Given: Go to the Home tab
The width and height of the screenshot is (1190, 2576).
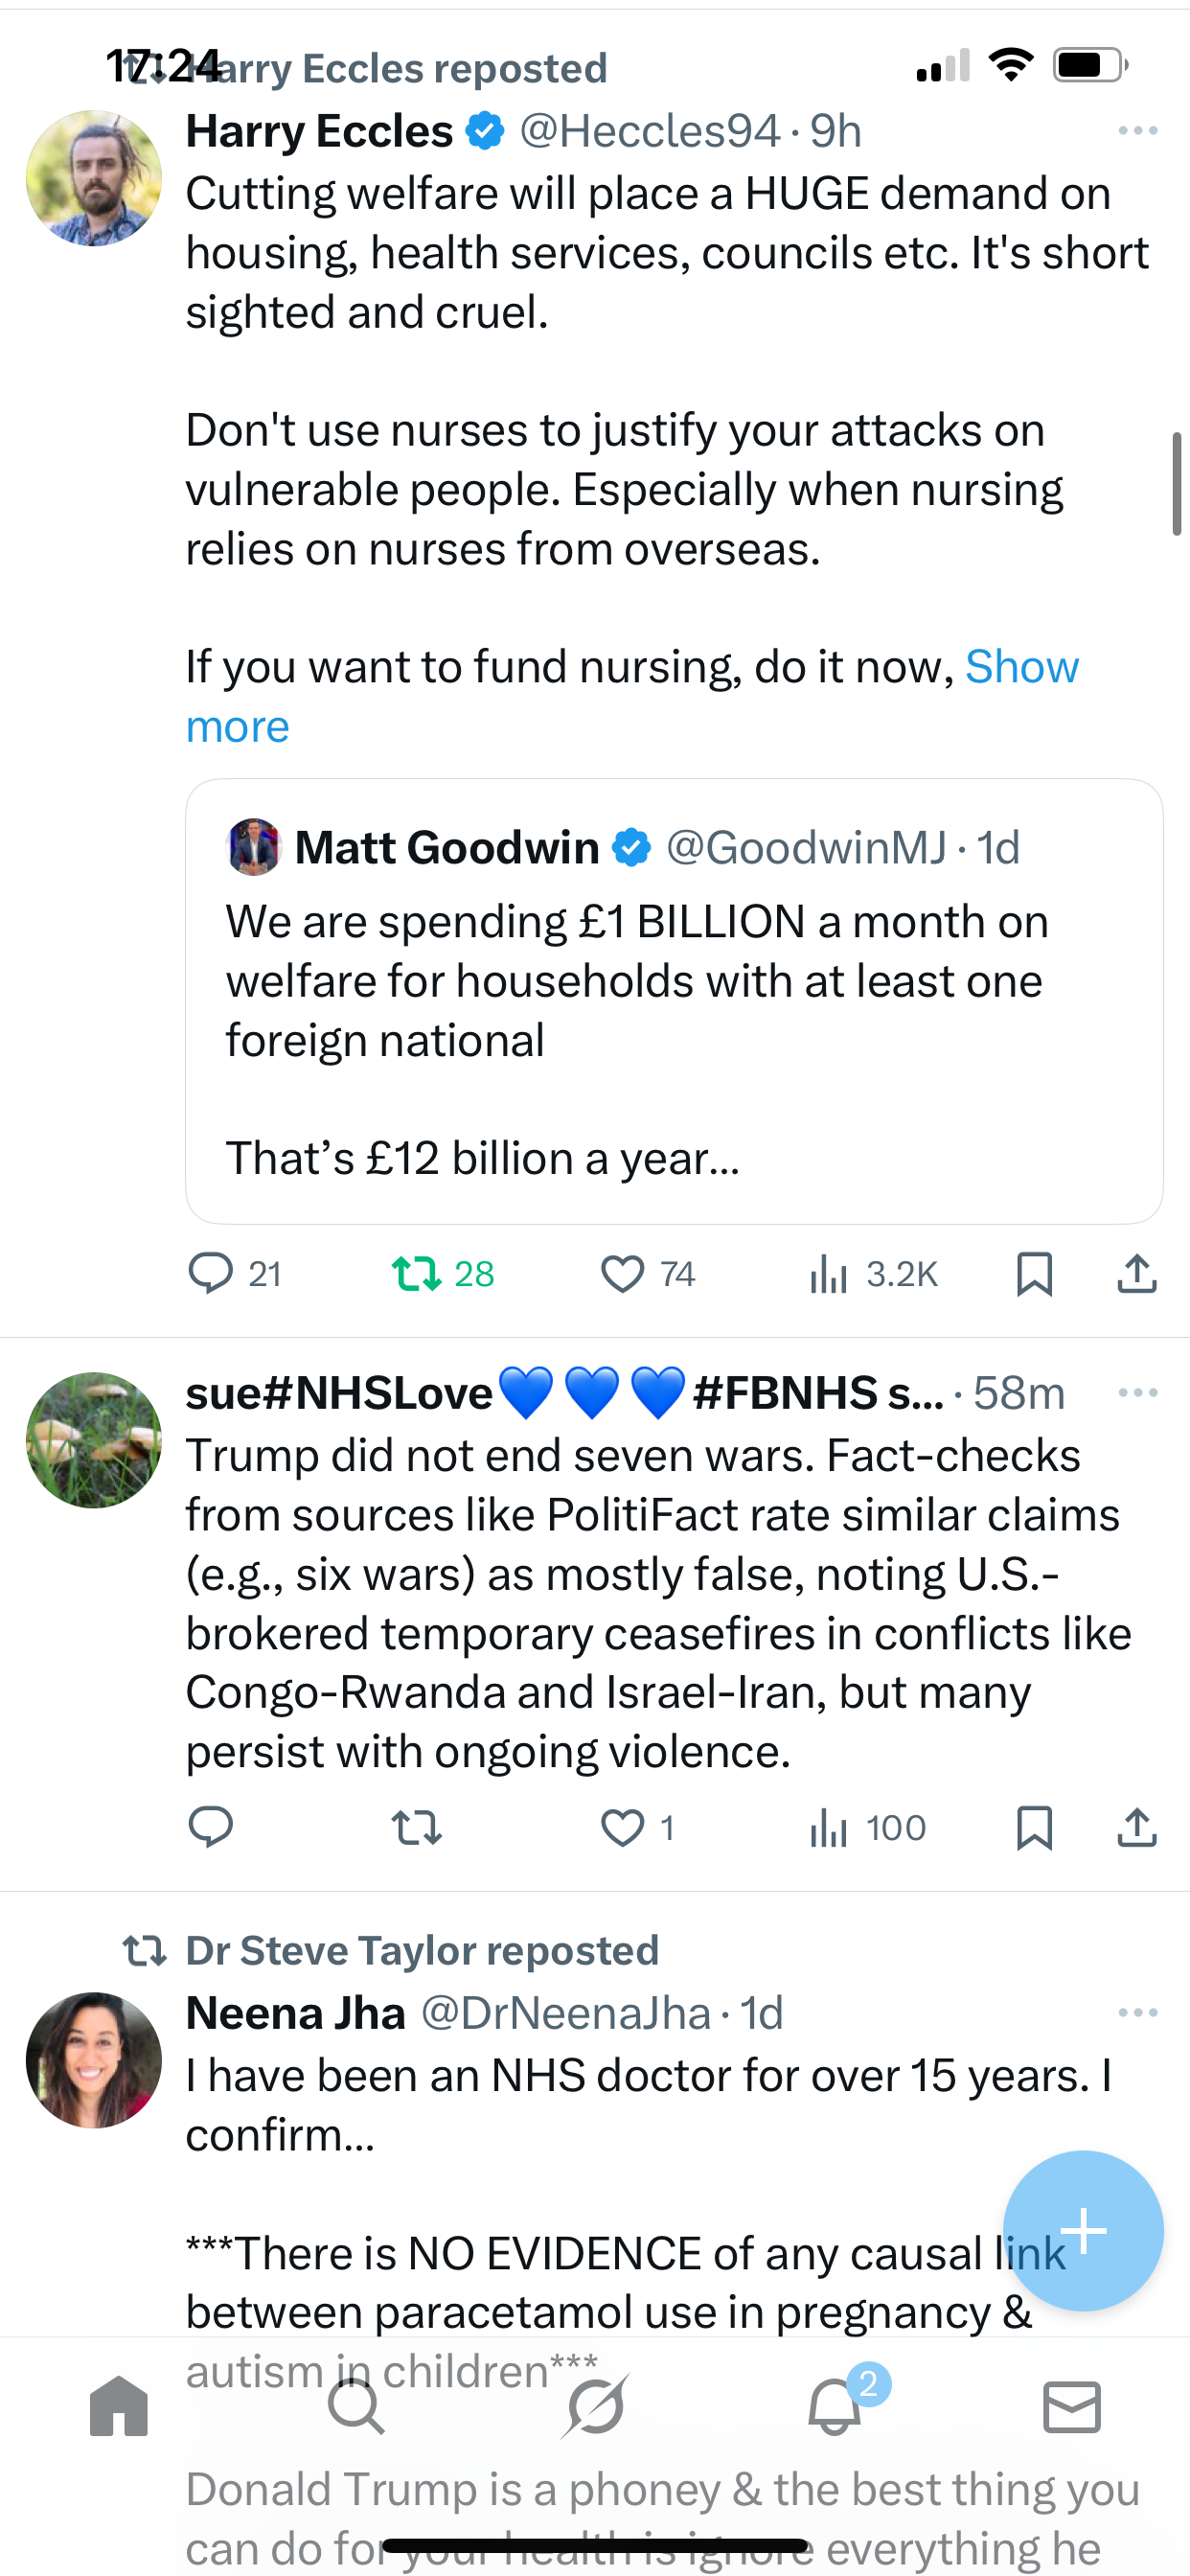Looking at the screenshot, I should coord(119,2407).
